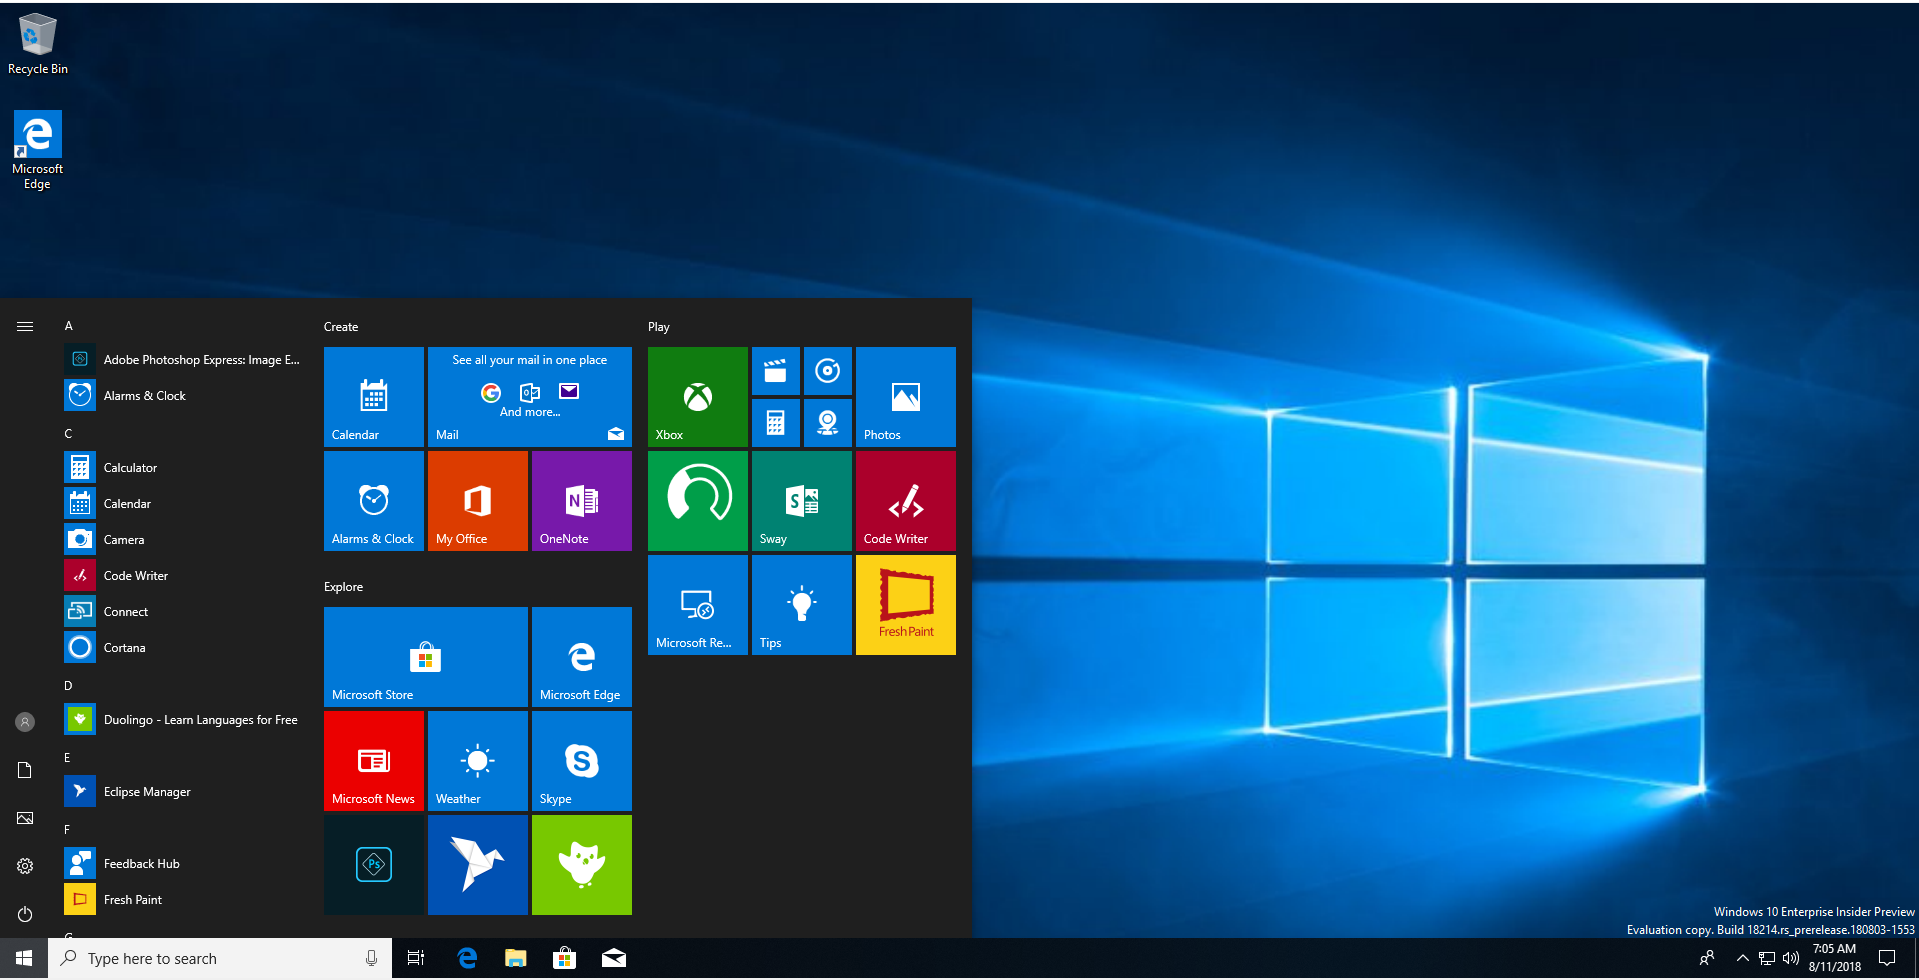1919x980 pixels.
Task: Open the Microsoft Remote Desktop tile
Action: coord(698,605)
